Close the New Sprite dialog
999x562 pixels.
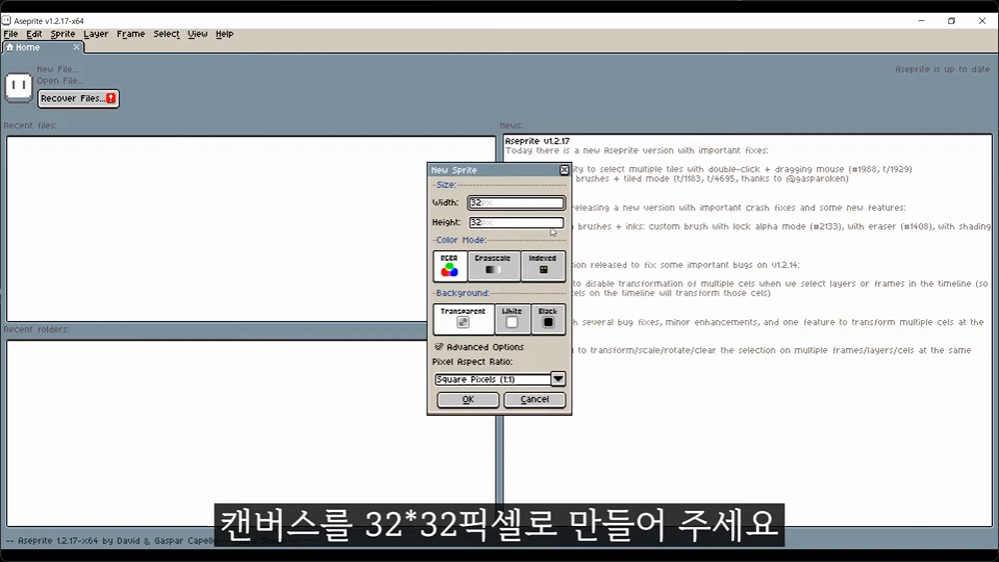pyautogui.click(x=564, y=170)
